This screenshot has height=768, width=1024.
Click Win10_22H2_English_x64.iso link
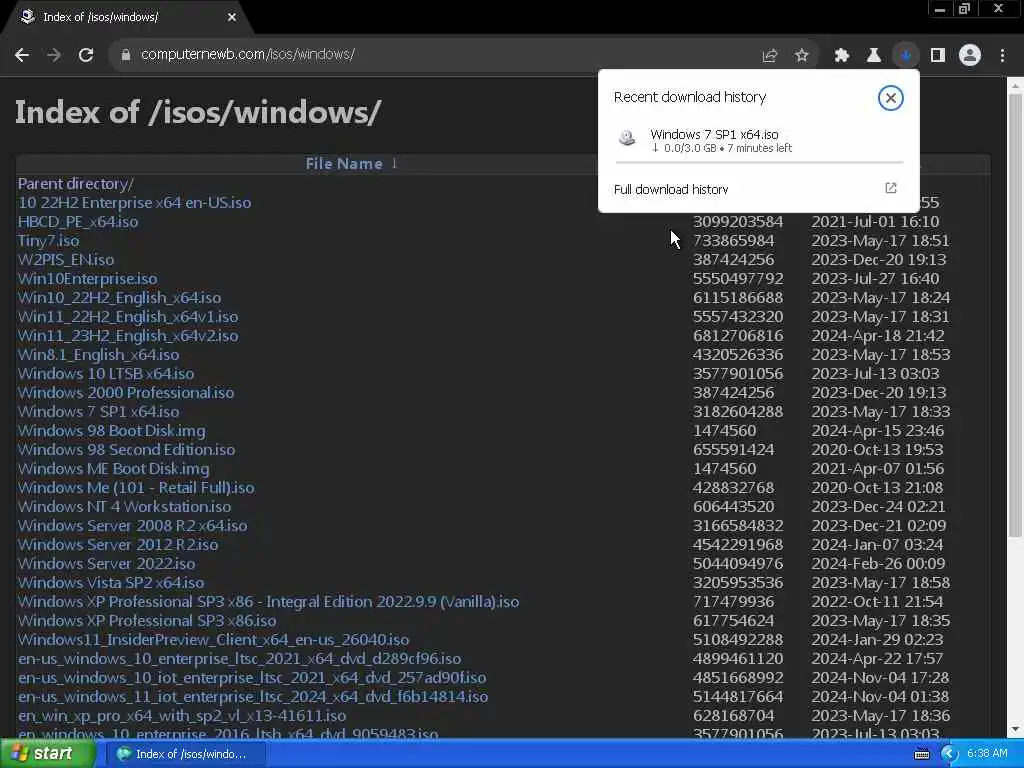click(120, 297)
